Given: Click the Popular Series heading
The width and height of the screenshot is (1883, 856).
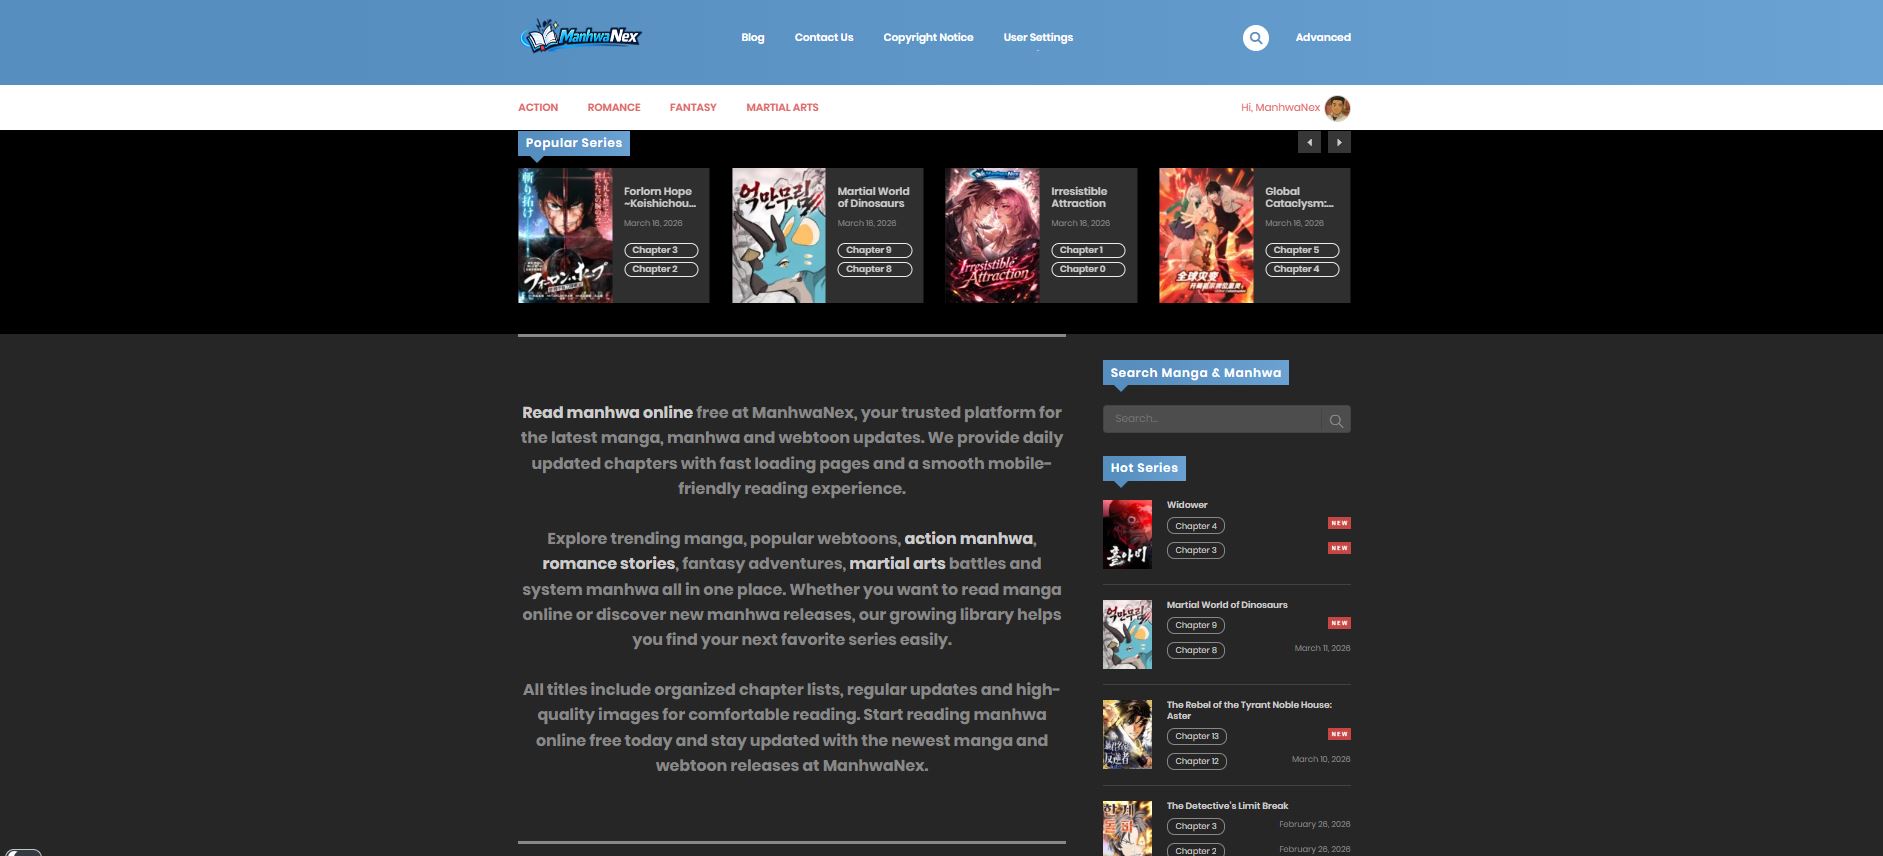Looking at the screenshot, I should point(574,143).
